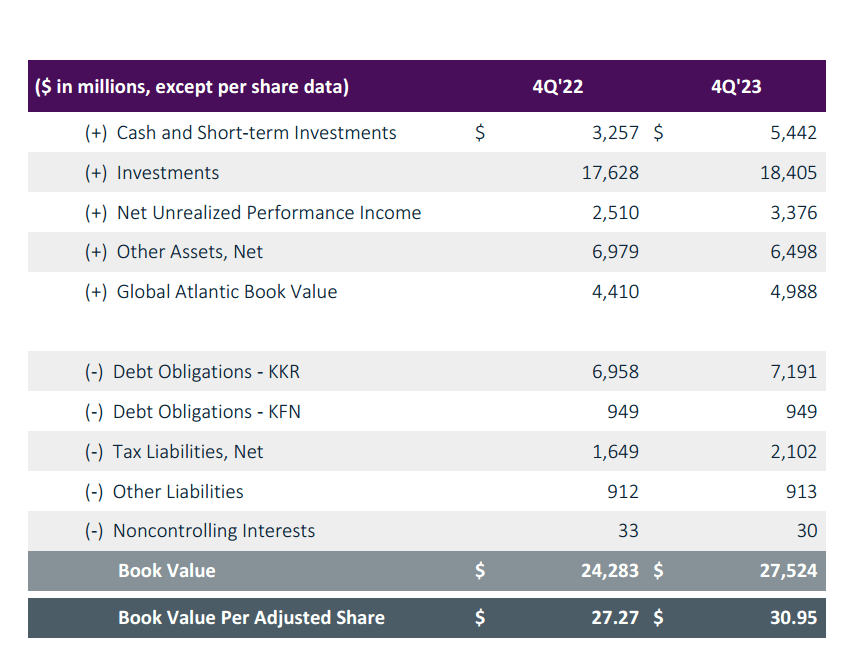Click the Other Liabilities row label
The width and height of the screenshot is (860, 660).
coord(178,491)
